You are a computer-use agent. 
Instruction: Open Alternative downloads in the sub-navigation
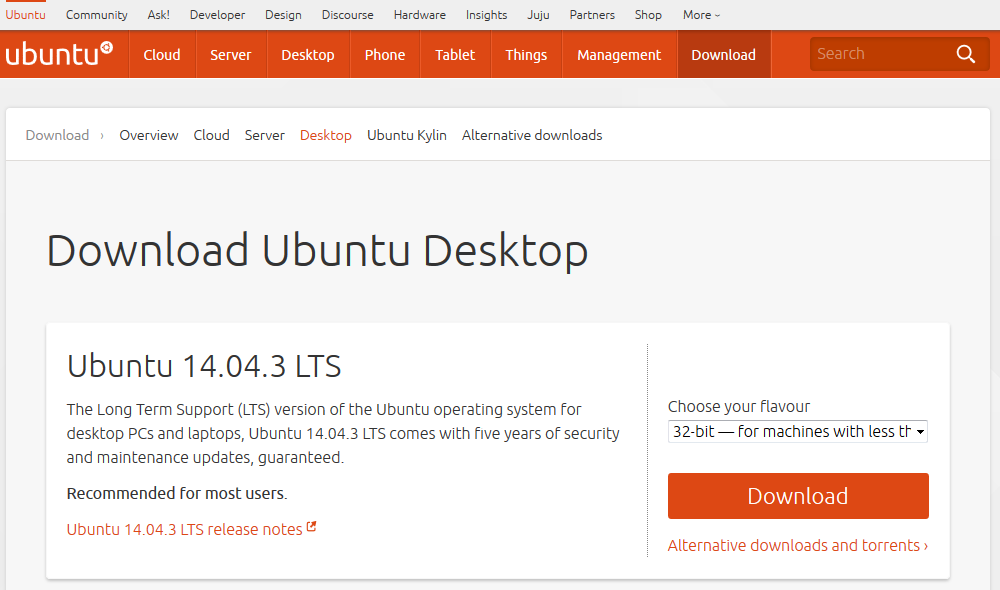coord(532,135)
